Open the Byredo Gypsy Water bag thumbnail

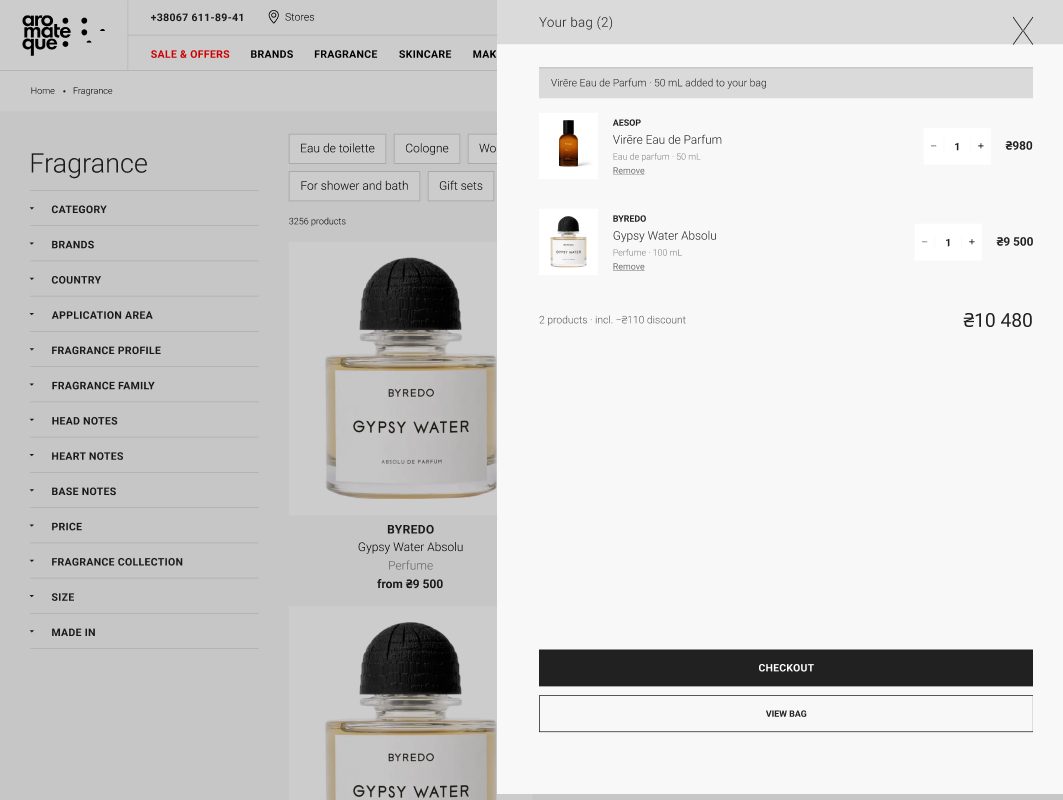pyautogui.click(x=568, y=242)
